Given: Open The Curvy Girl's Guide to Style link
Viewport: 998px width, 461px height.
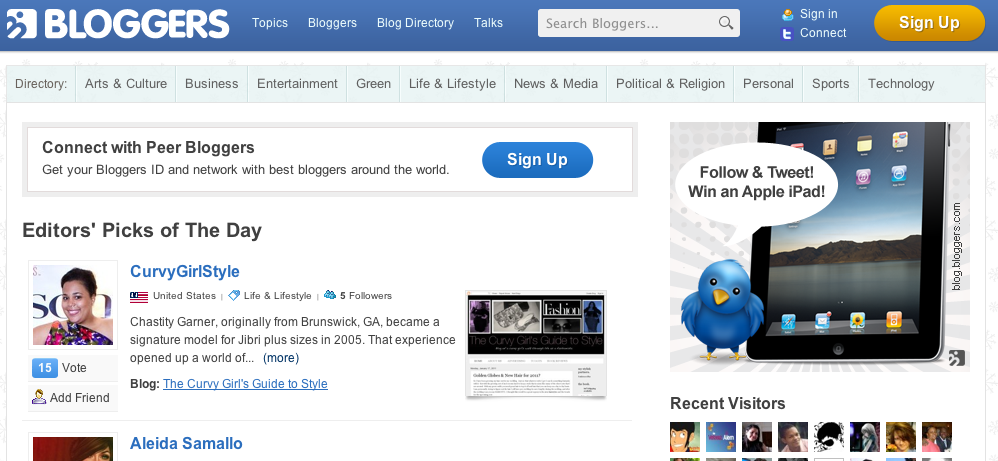Looking at the screenshot, I should coord(245,384).
